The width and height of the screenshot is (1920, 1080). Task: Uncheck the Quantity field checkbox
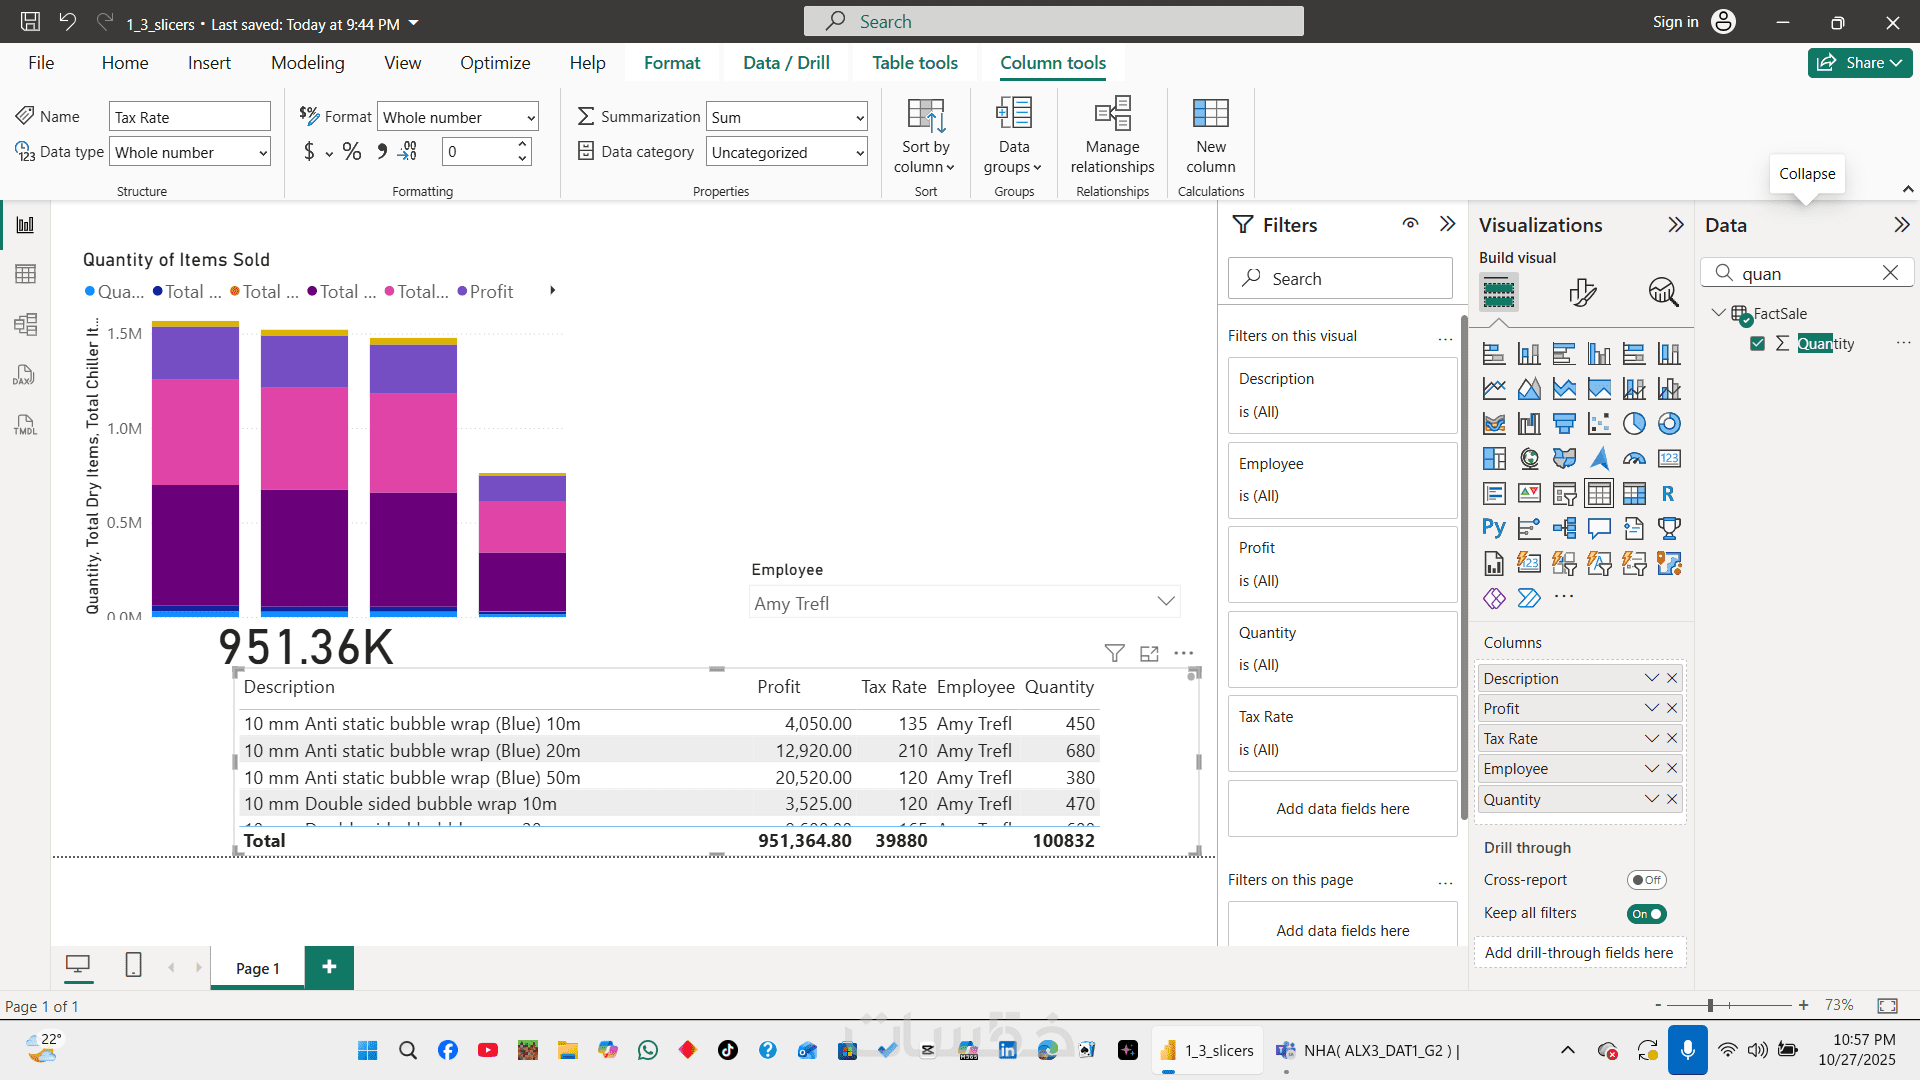click(x=1758, y=343)
